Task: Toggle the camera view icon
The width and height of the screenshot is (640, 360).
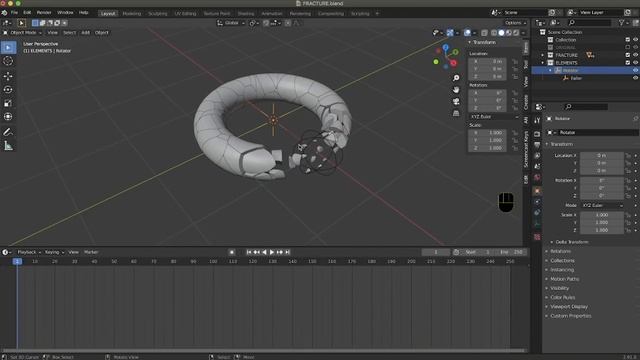Action: (x=456, y=101)
